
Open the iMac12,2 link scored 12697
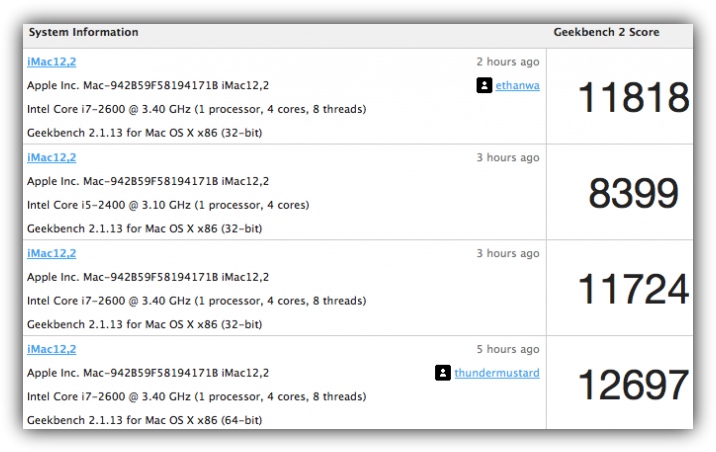click(x=52, y=349)
